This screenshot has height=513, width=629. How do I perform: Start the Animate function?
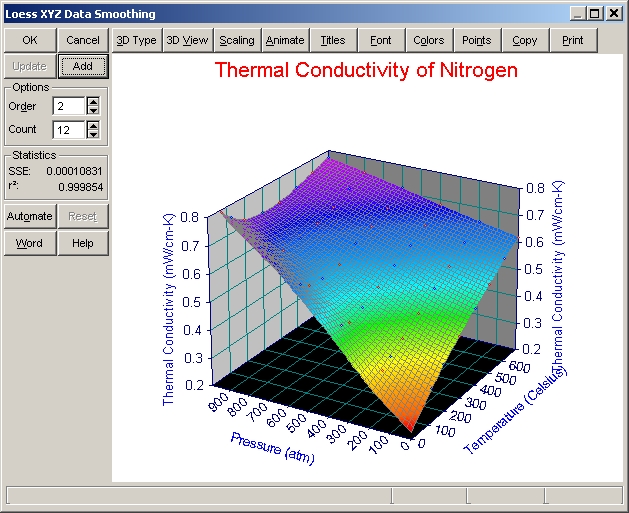click(x=285, y=40)
